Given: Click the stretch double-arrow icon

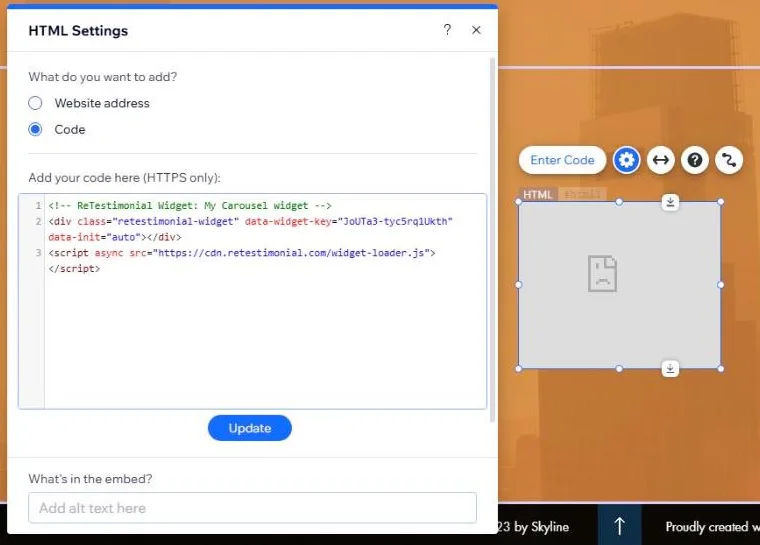Looking at the screenshot, I should 661,160.
